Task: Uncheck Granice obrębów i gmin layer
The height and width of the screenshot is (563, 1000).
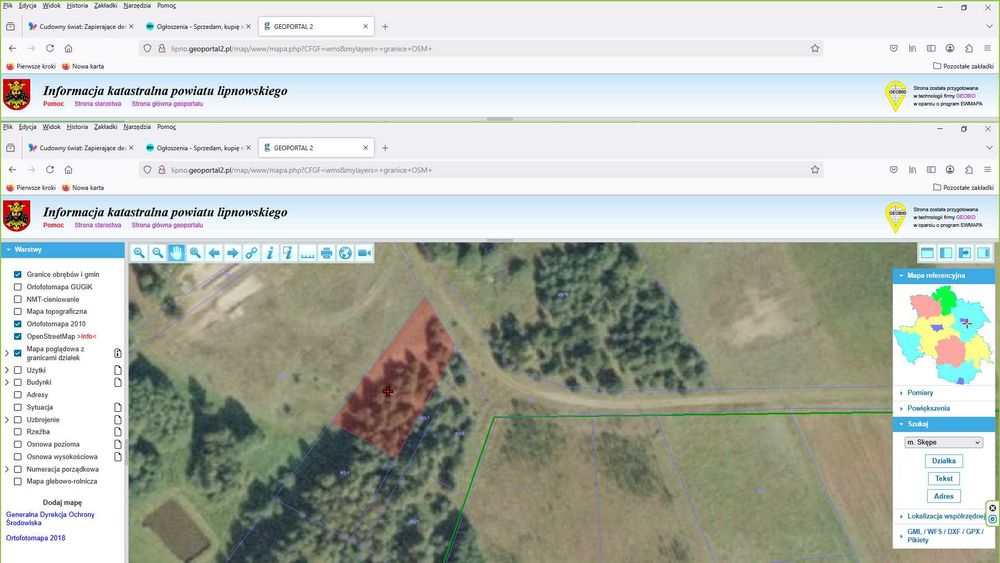Action: click(18, 274)
